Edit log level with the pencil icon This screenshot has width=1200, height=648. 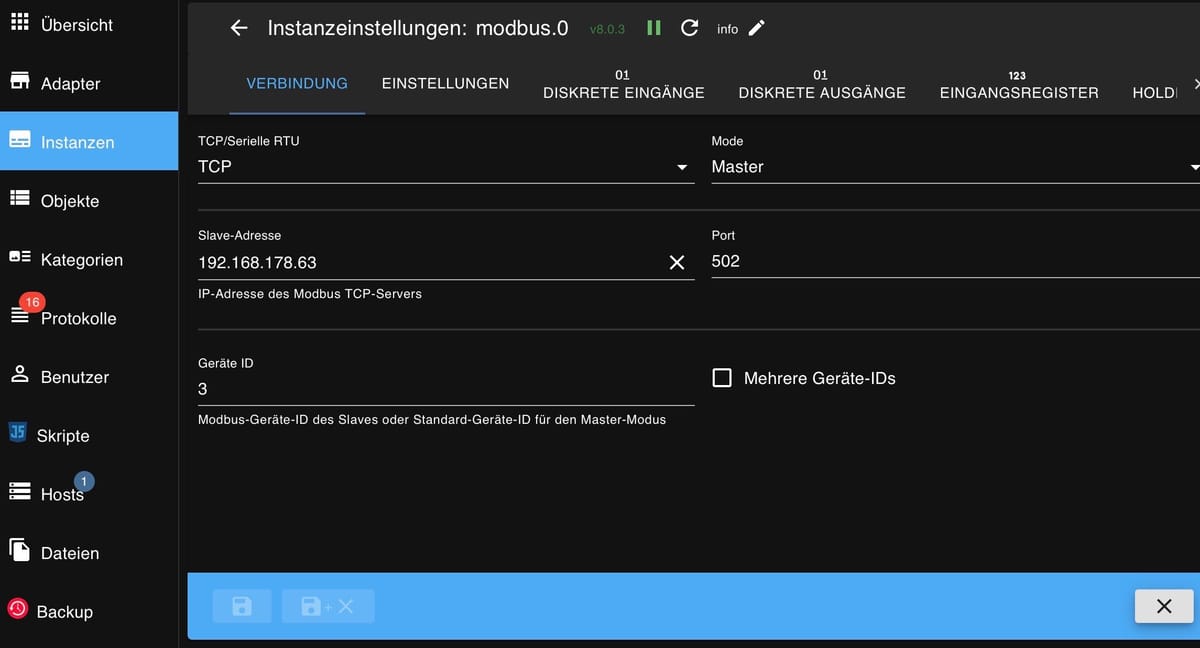757,28
